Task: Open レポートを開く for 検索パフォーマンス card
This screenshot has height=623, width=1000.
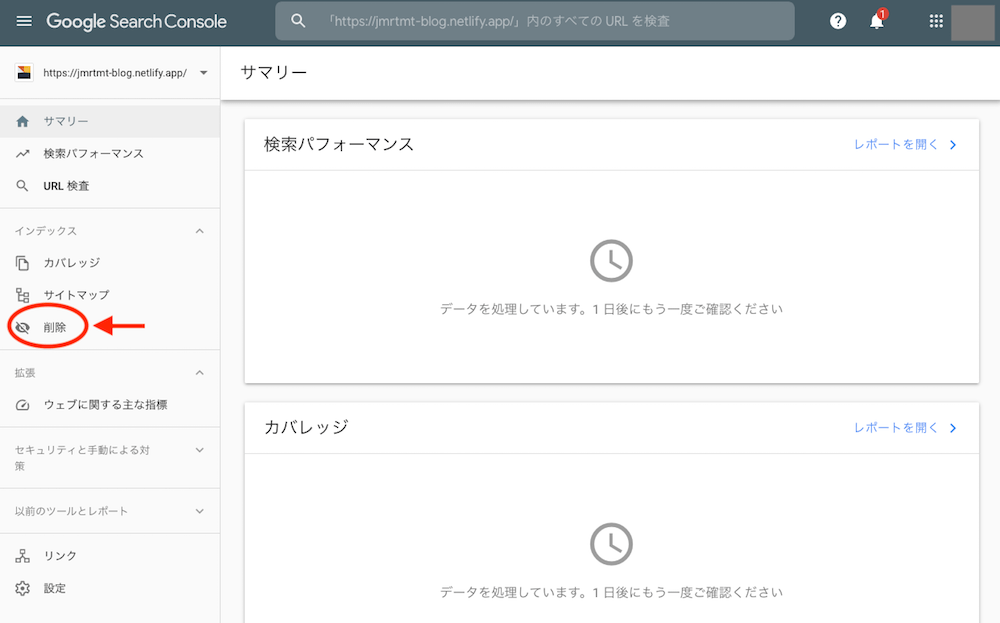Action: coord(896,145)
